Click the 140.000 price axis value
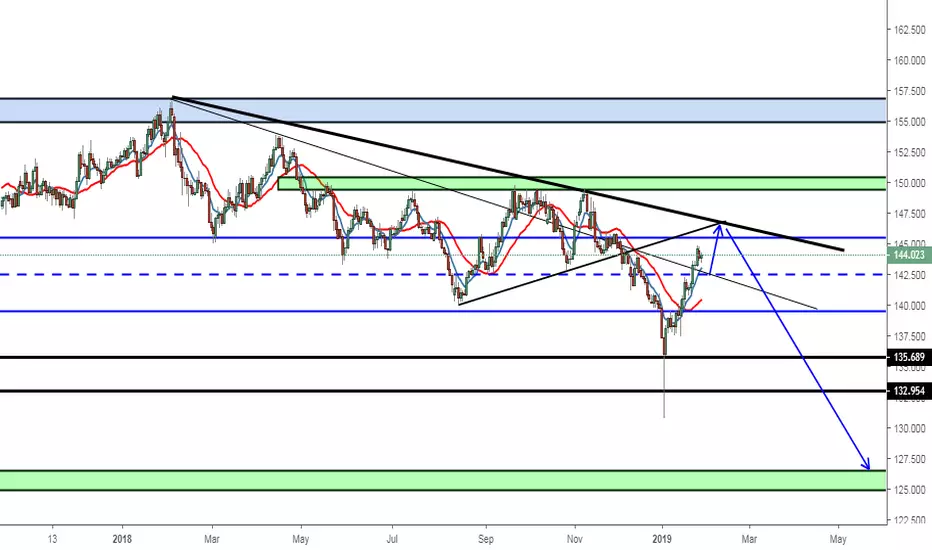This screenshot has width=932, height=550. pos(909,306)
